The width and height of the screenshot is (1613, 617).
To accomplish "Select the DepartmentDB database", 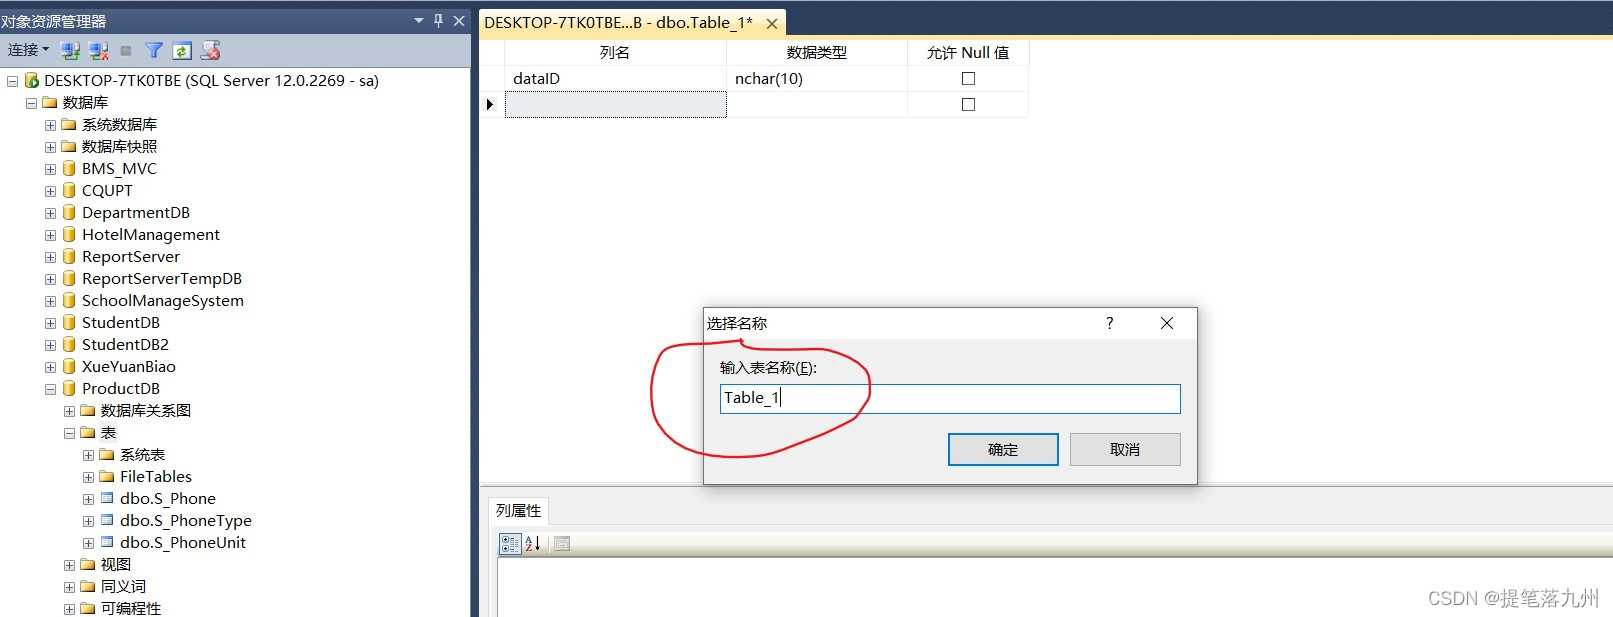I will [136, 212].
